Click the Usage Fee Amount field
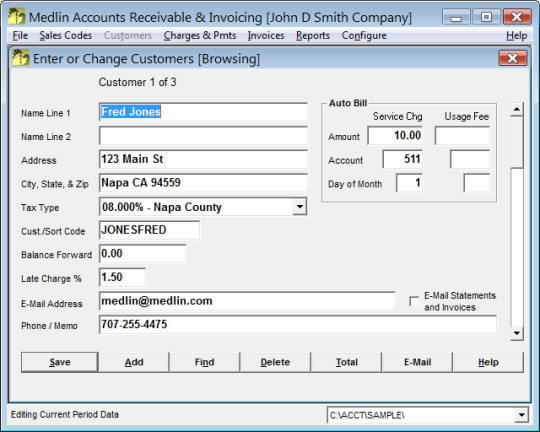The image size is (540, 432). point(462,135)
